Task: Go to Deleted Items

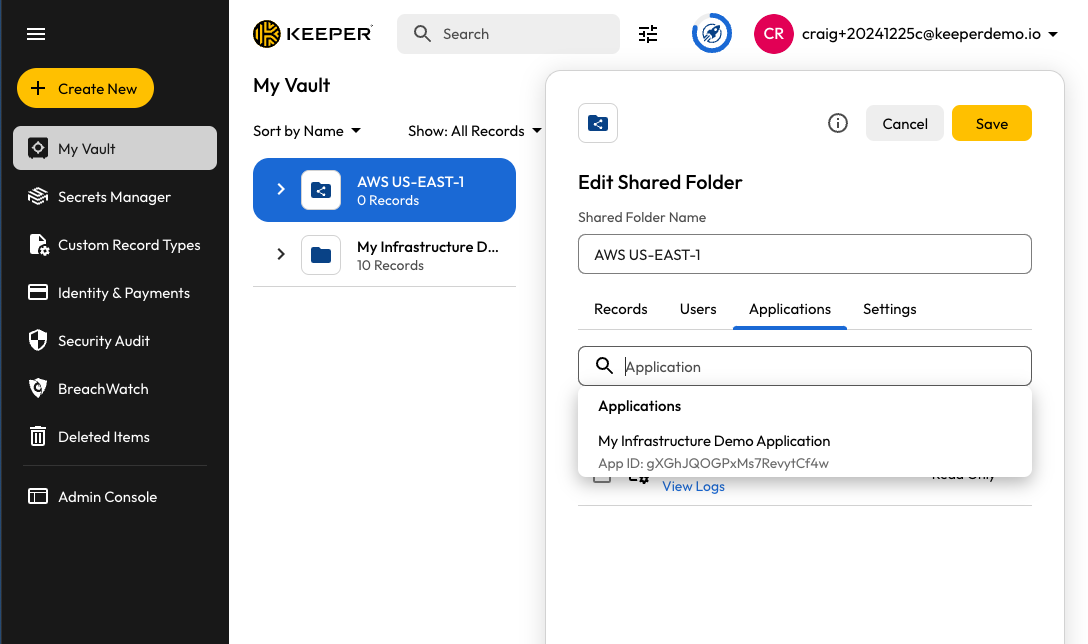Action: 103,437
